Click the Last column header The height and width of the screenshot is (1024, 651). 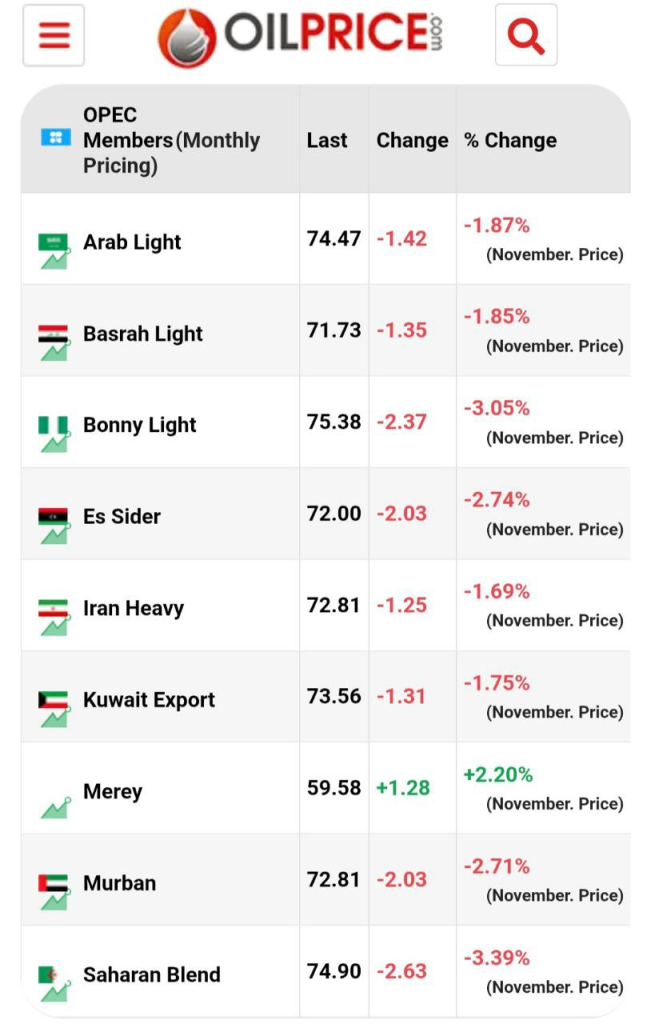pyautogui.click(x=327, y=140)
